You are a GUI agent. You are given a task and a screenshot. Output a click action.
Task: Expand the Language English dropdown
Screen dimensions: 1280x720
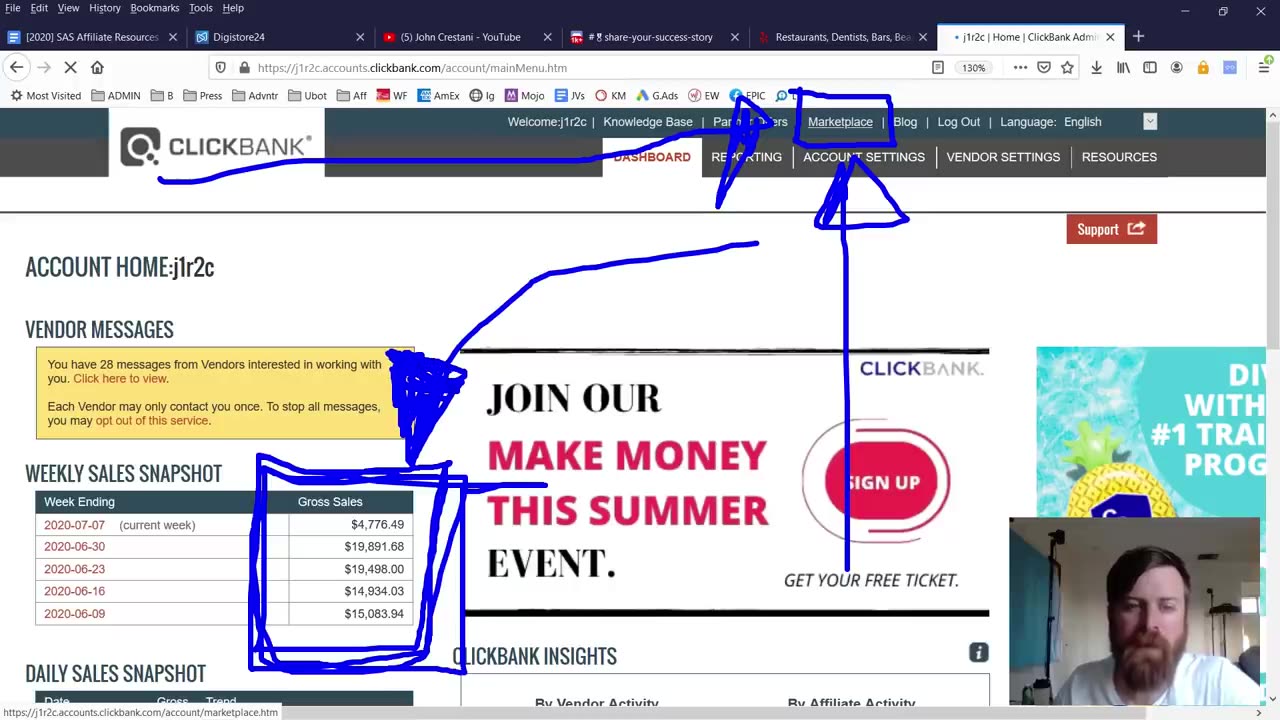1150,122
